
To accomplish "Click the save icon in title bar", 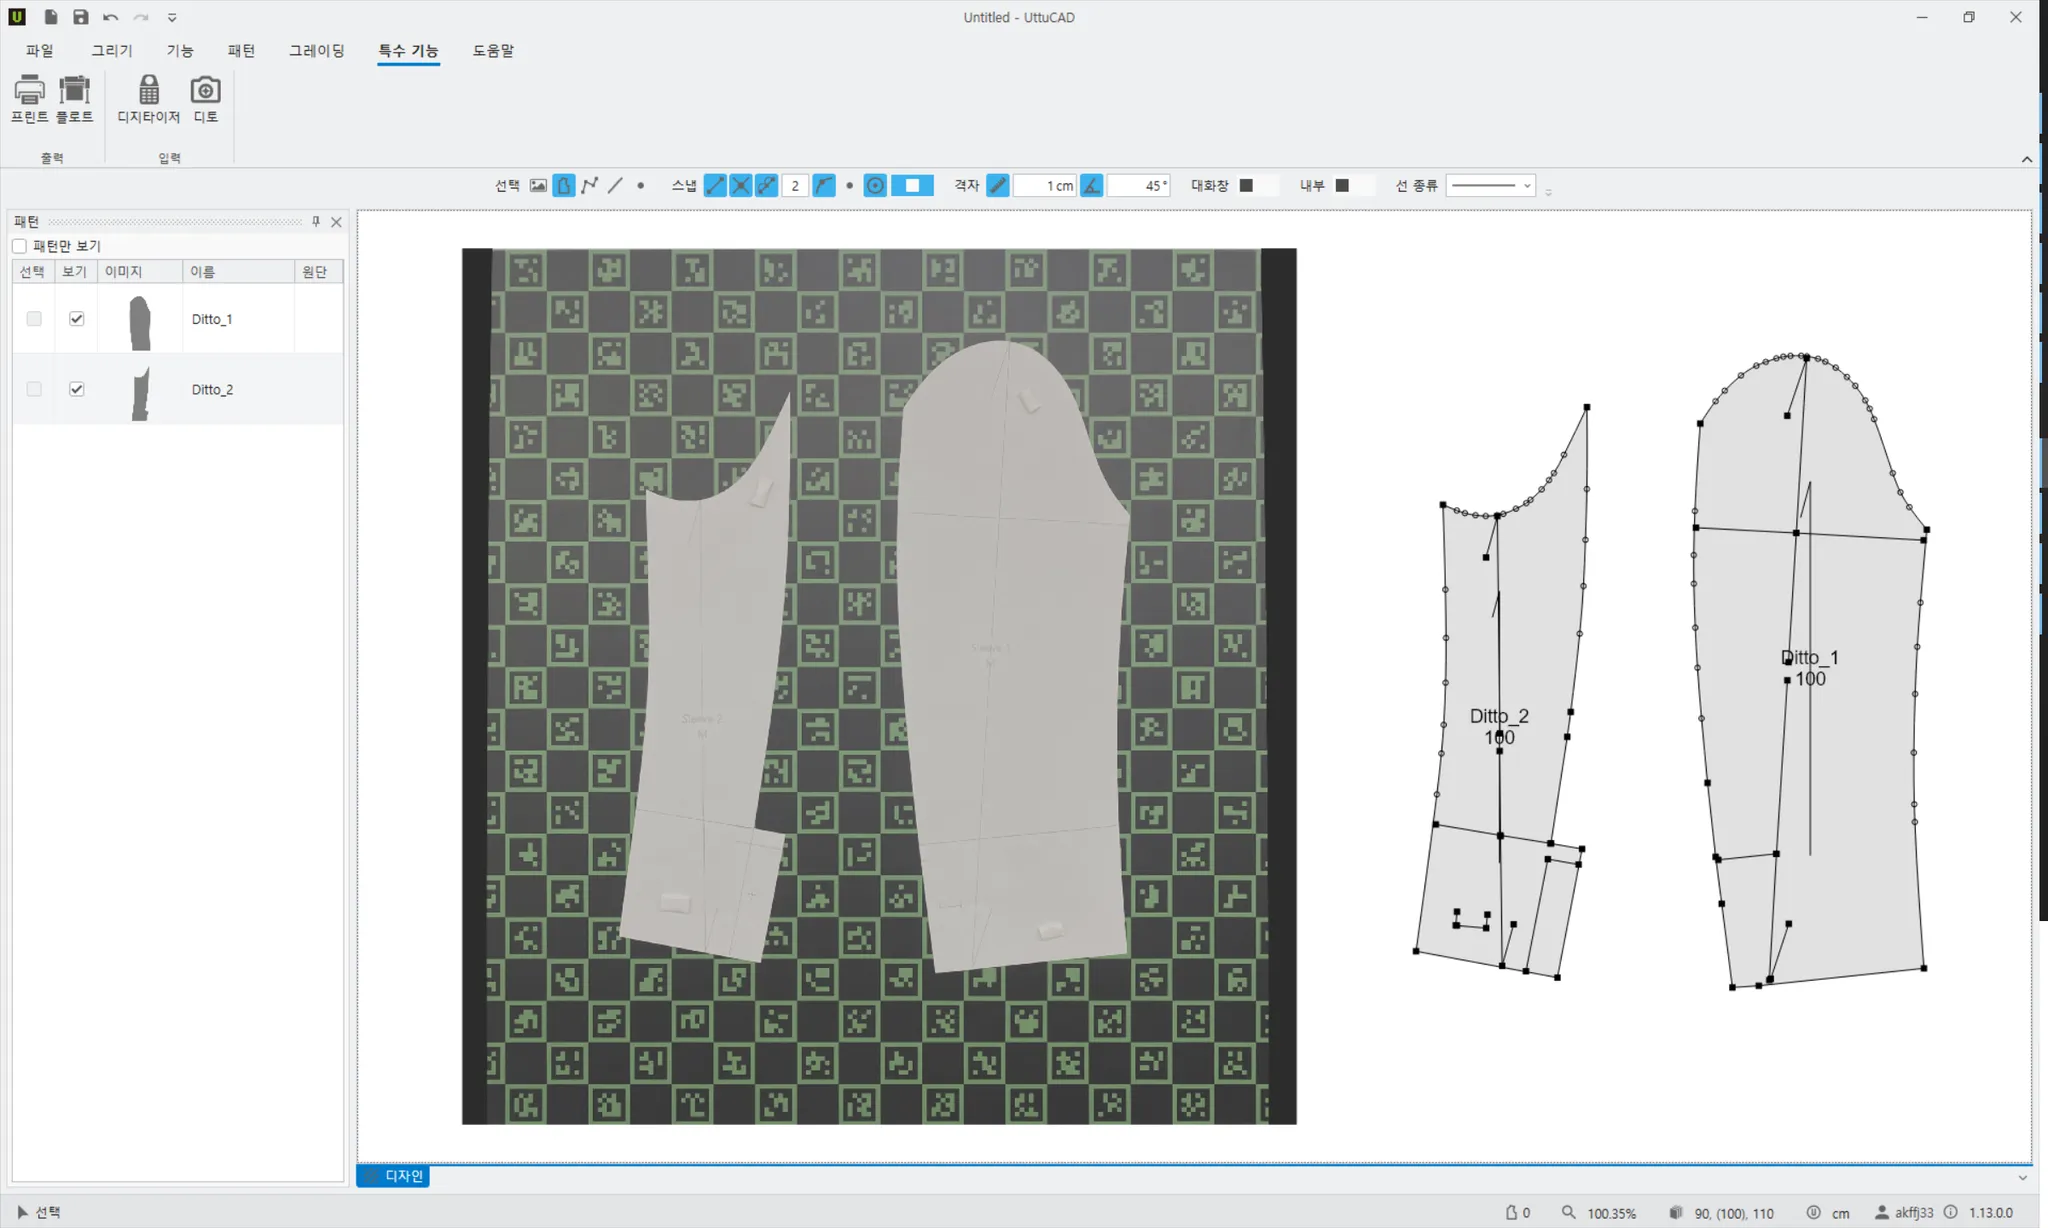I will [x=81, y=17].
